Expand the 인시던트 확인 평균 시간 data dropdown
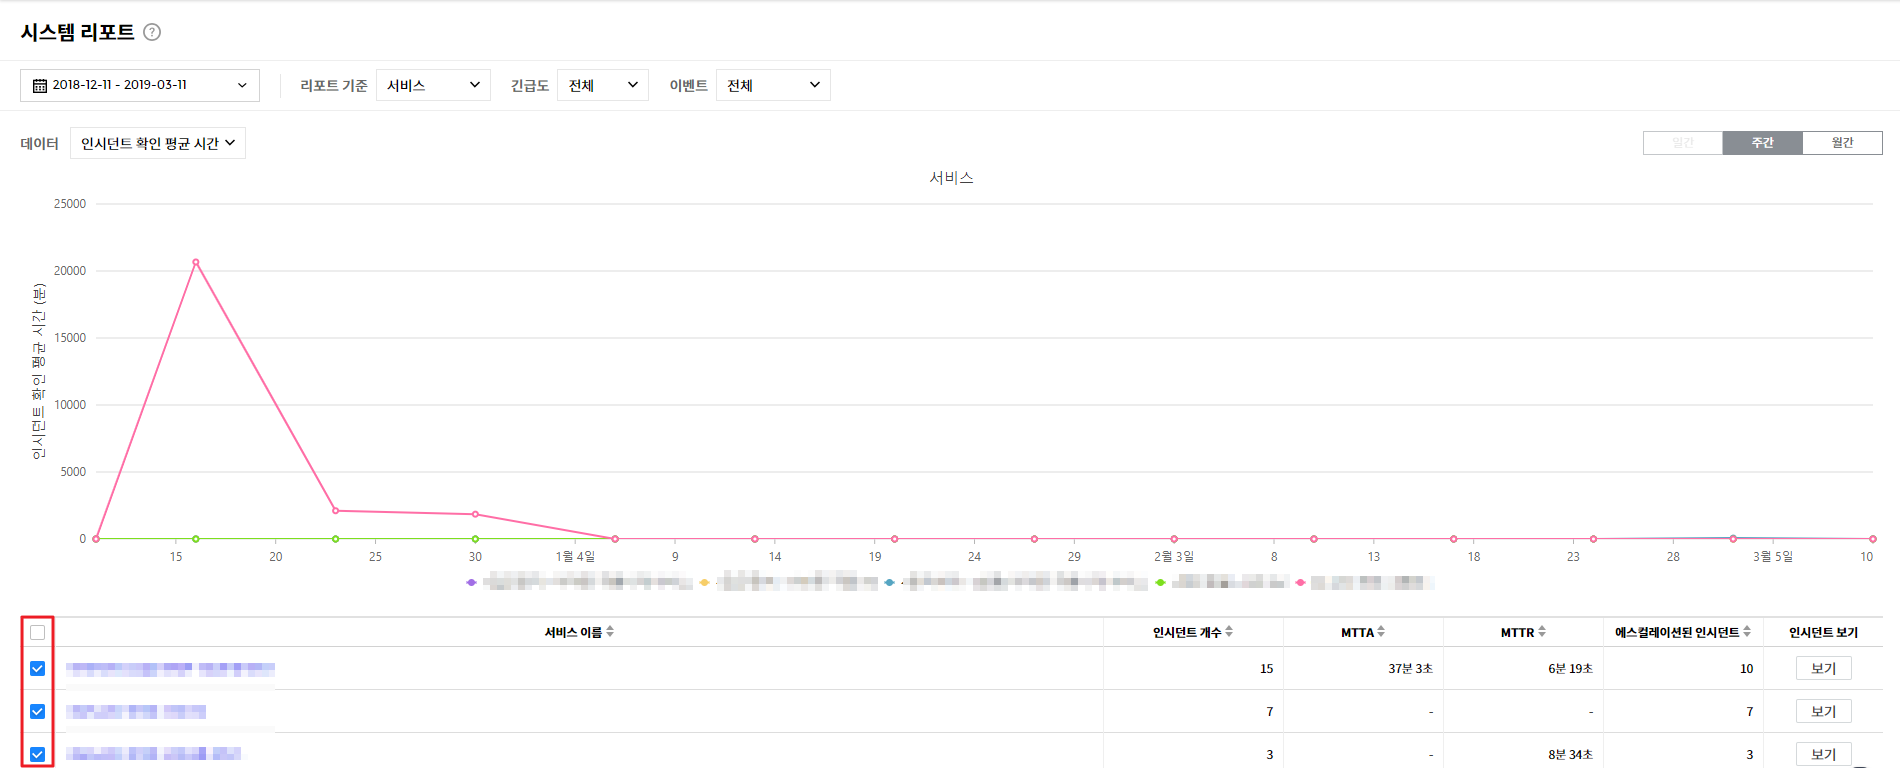 (158, 144)
